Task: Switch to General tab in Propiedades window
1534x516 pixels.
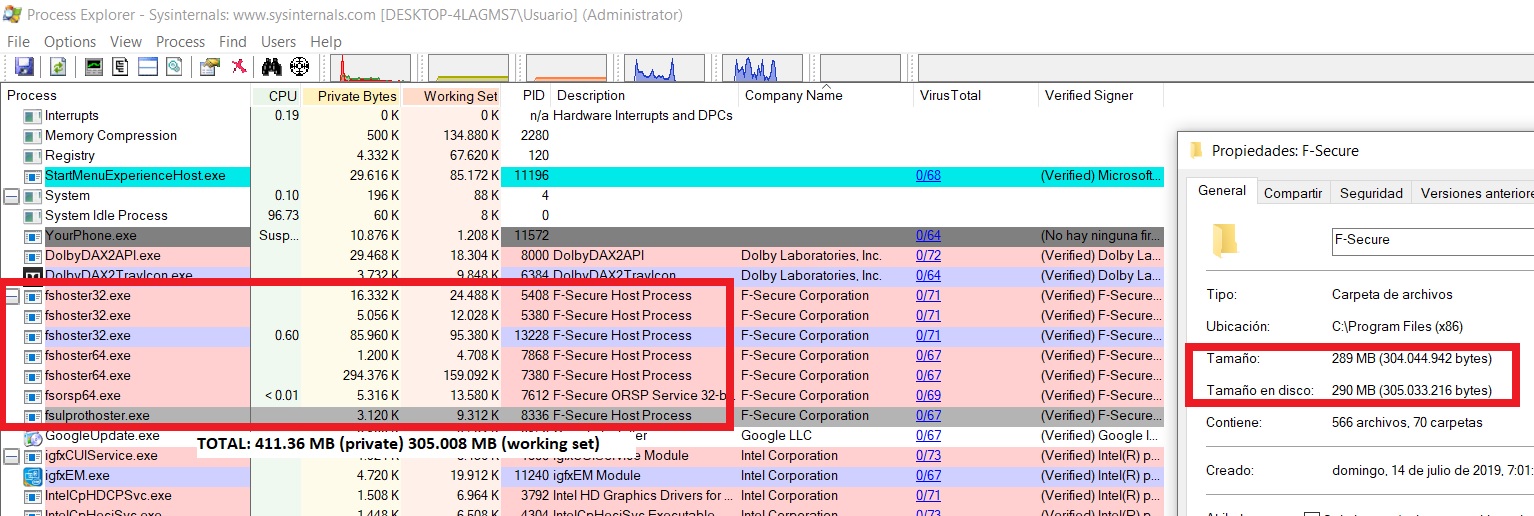Action: (x=1222, y=191)
